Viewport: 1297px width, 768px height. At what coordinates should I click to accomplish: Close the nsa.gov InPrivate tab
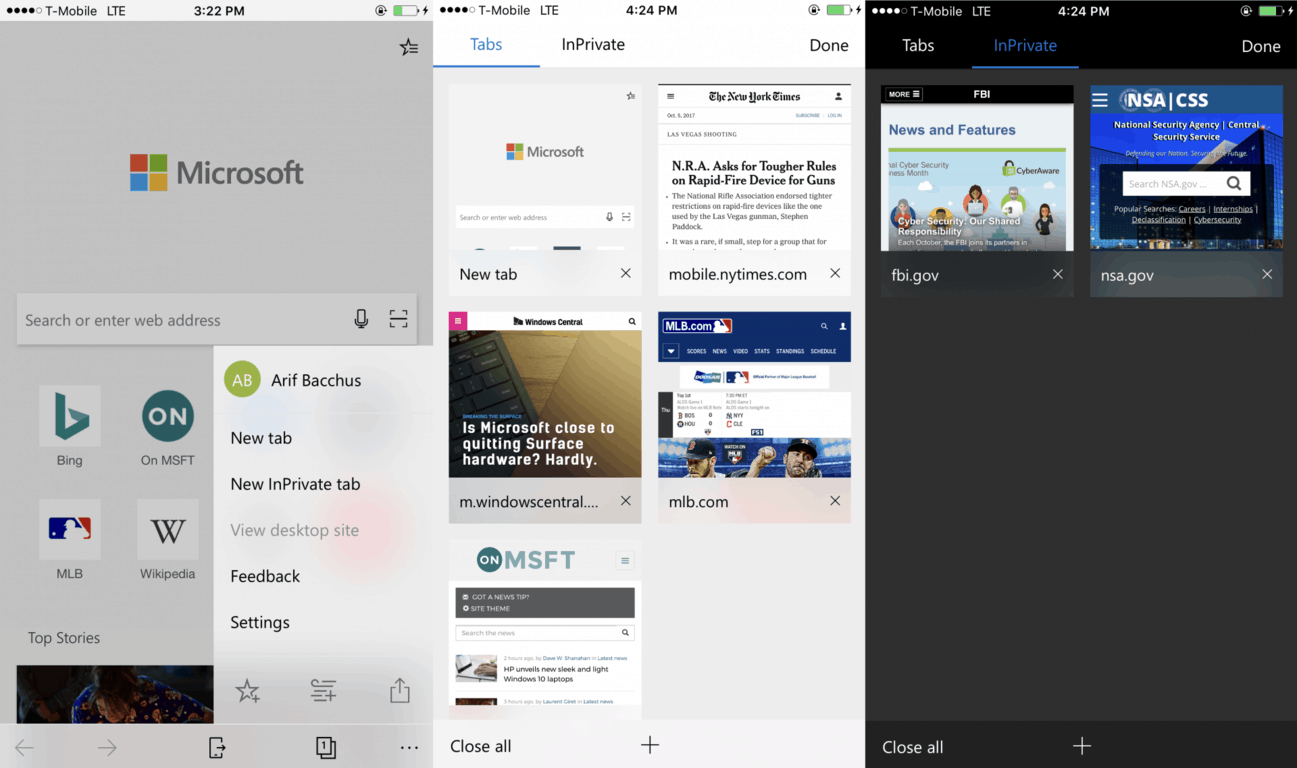(1267, 274)
